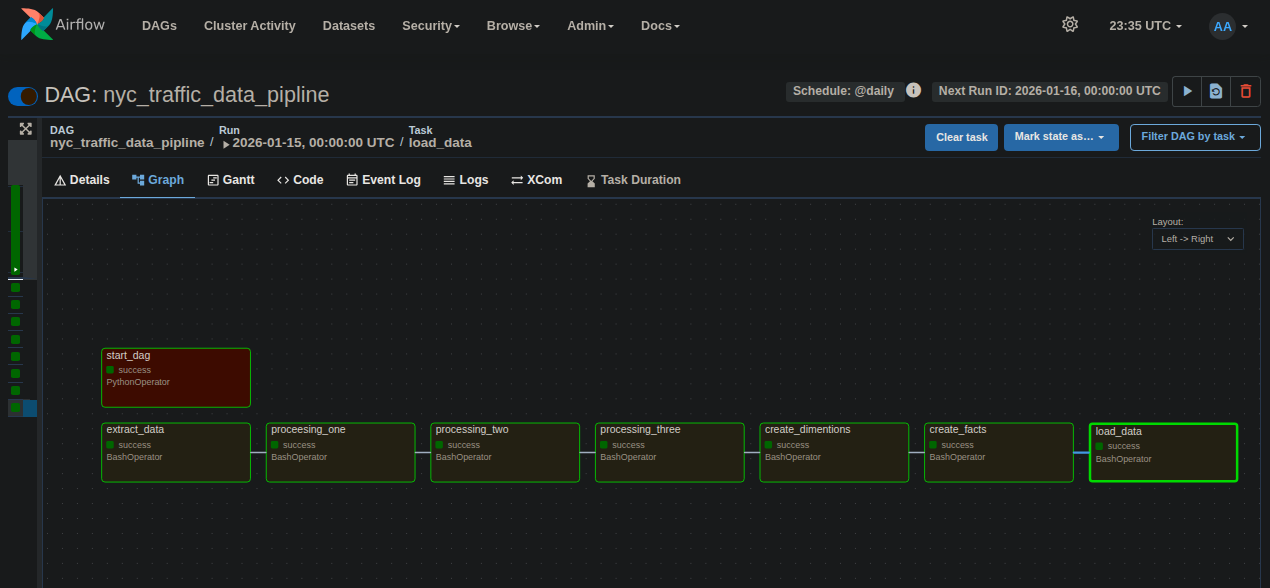The width and height of the screenshot is (1270, 588).
Task: Open the Browse menu
Action: coord(513,26)
